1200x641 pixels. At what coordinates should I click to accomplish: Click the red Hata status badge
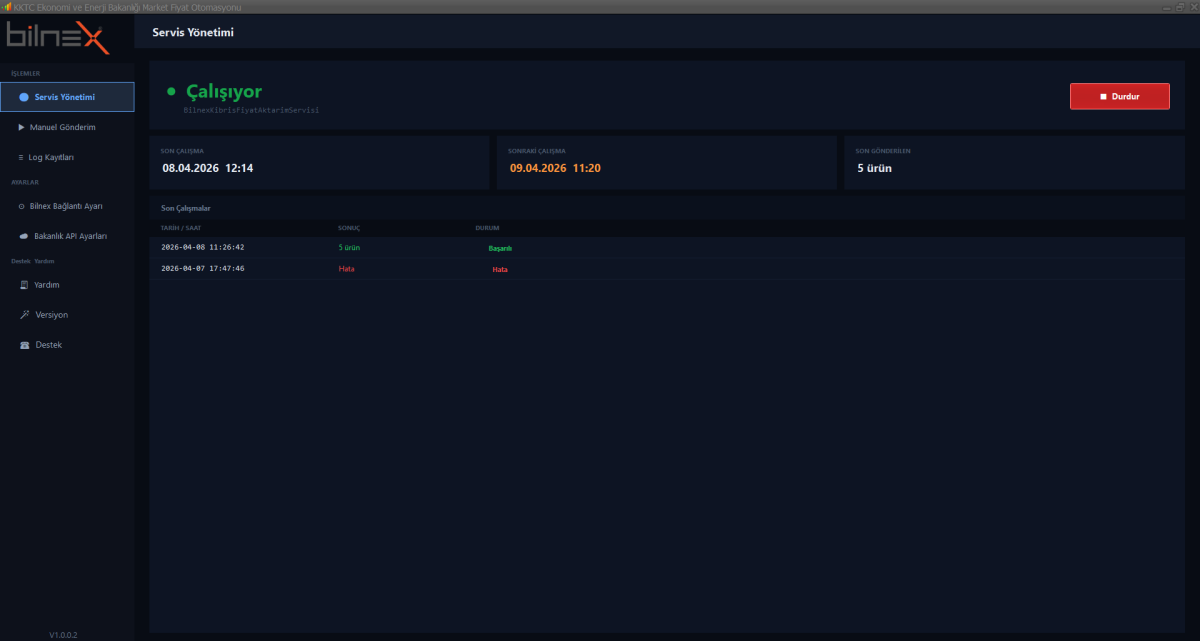(x=500, y=270)
